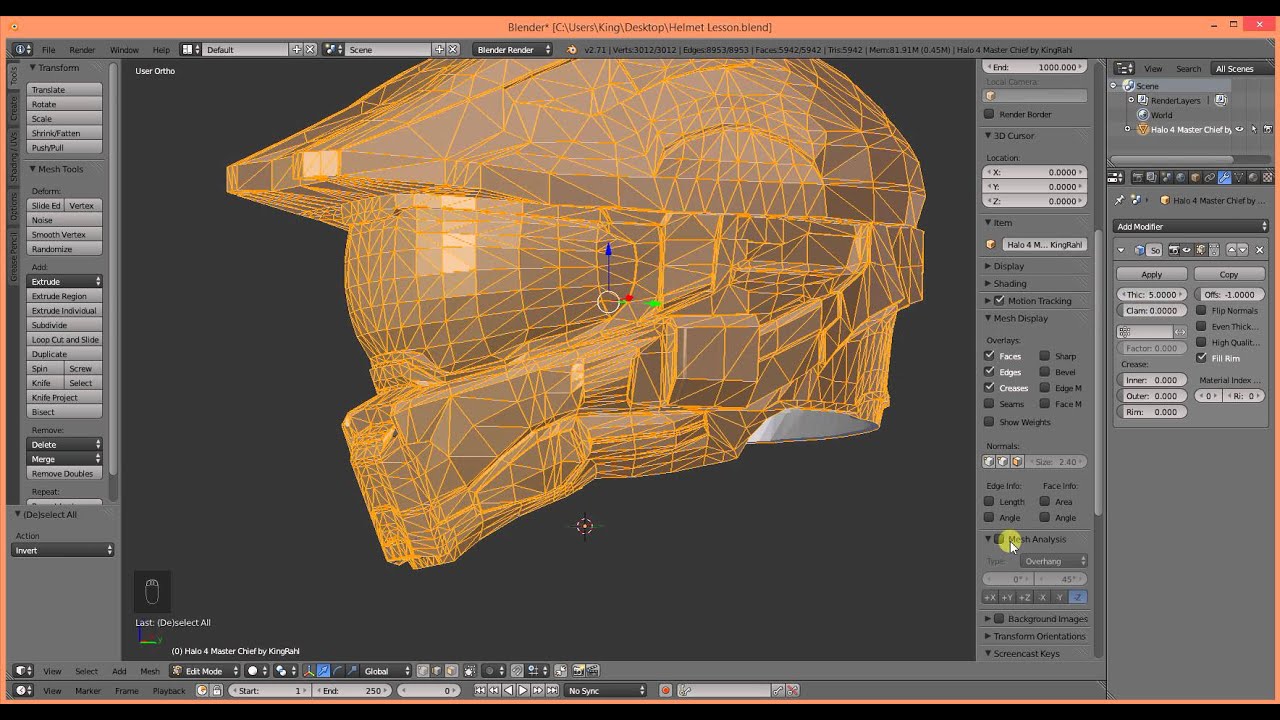Viewport: 1280px width, 720px height.
Task: Move the modifier up in stack
Action: tap(1231, 250)
